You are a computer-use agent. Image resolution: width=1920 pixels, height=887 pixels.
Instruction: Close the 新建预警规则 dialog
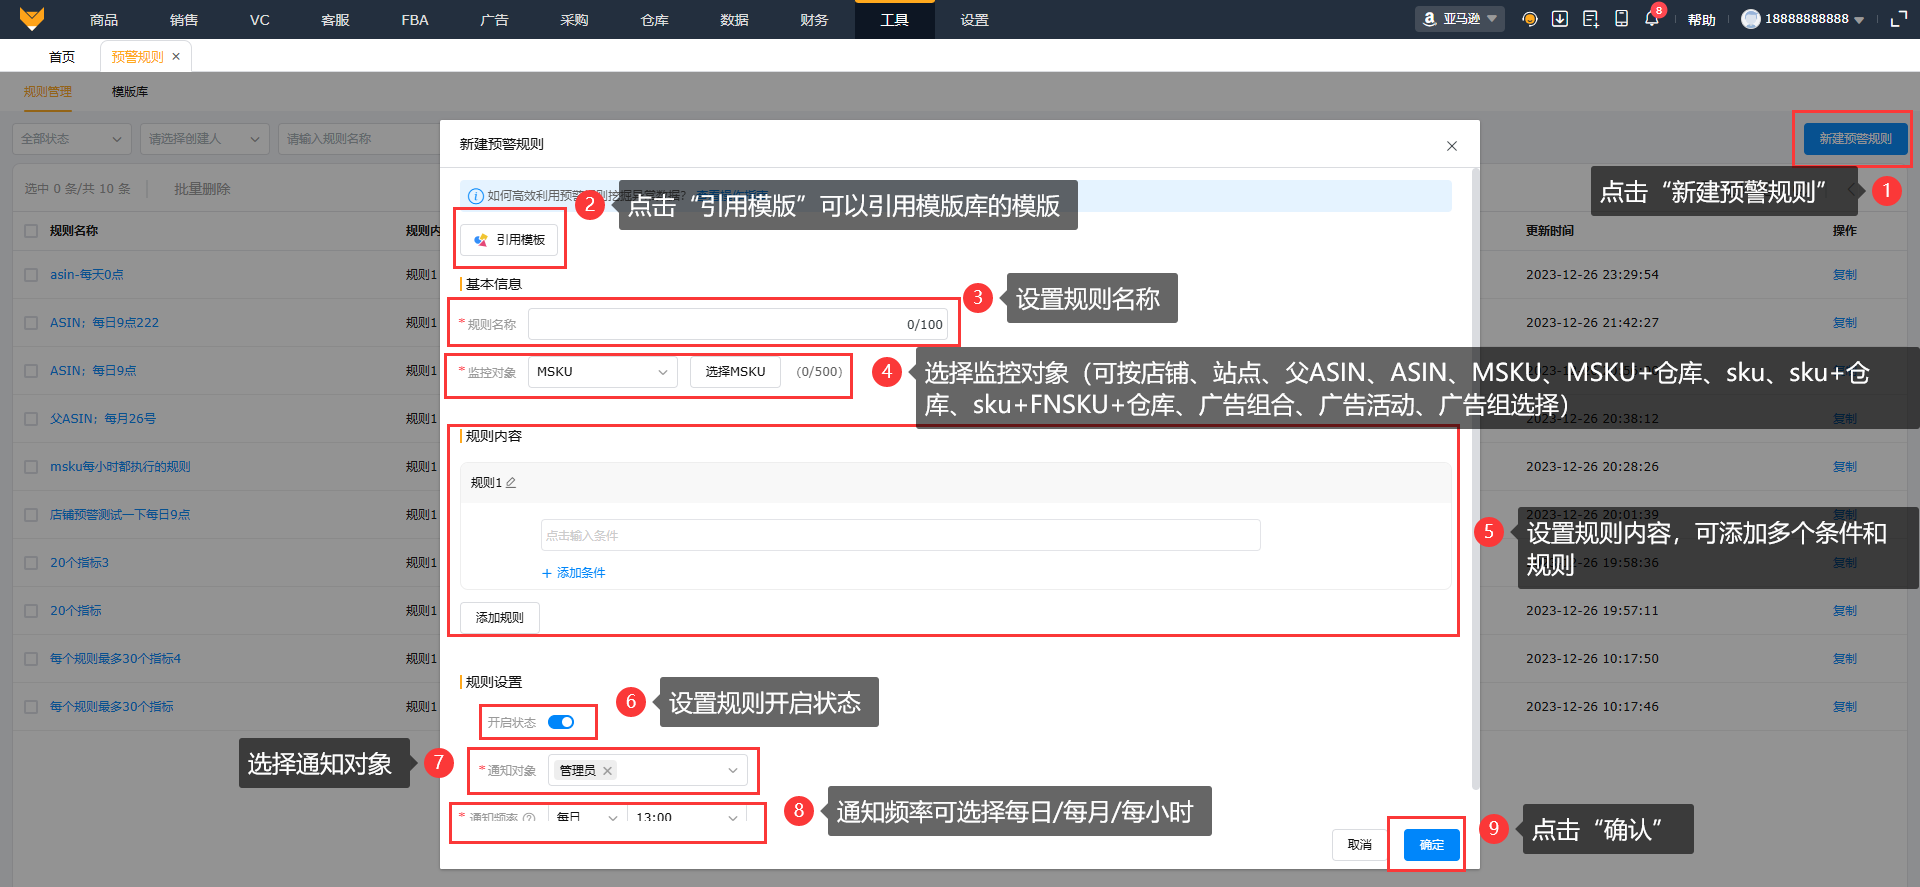(1452, 146)
